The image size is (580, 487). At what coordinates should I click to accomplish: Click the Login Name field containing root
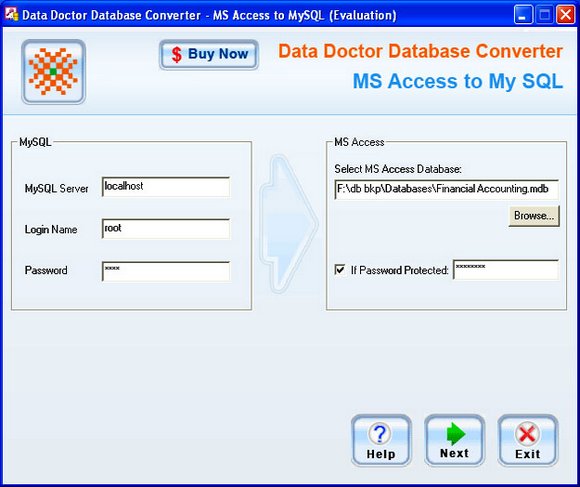(x=166, y=229)
